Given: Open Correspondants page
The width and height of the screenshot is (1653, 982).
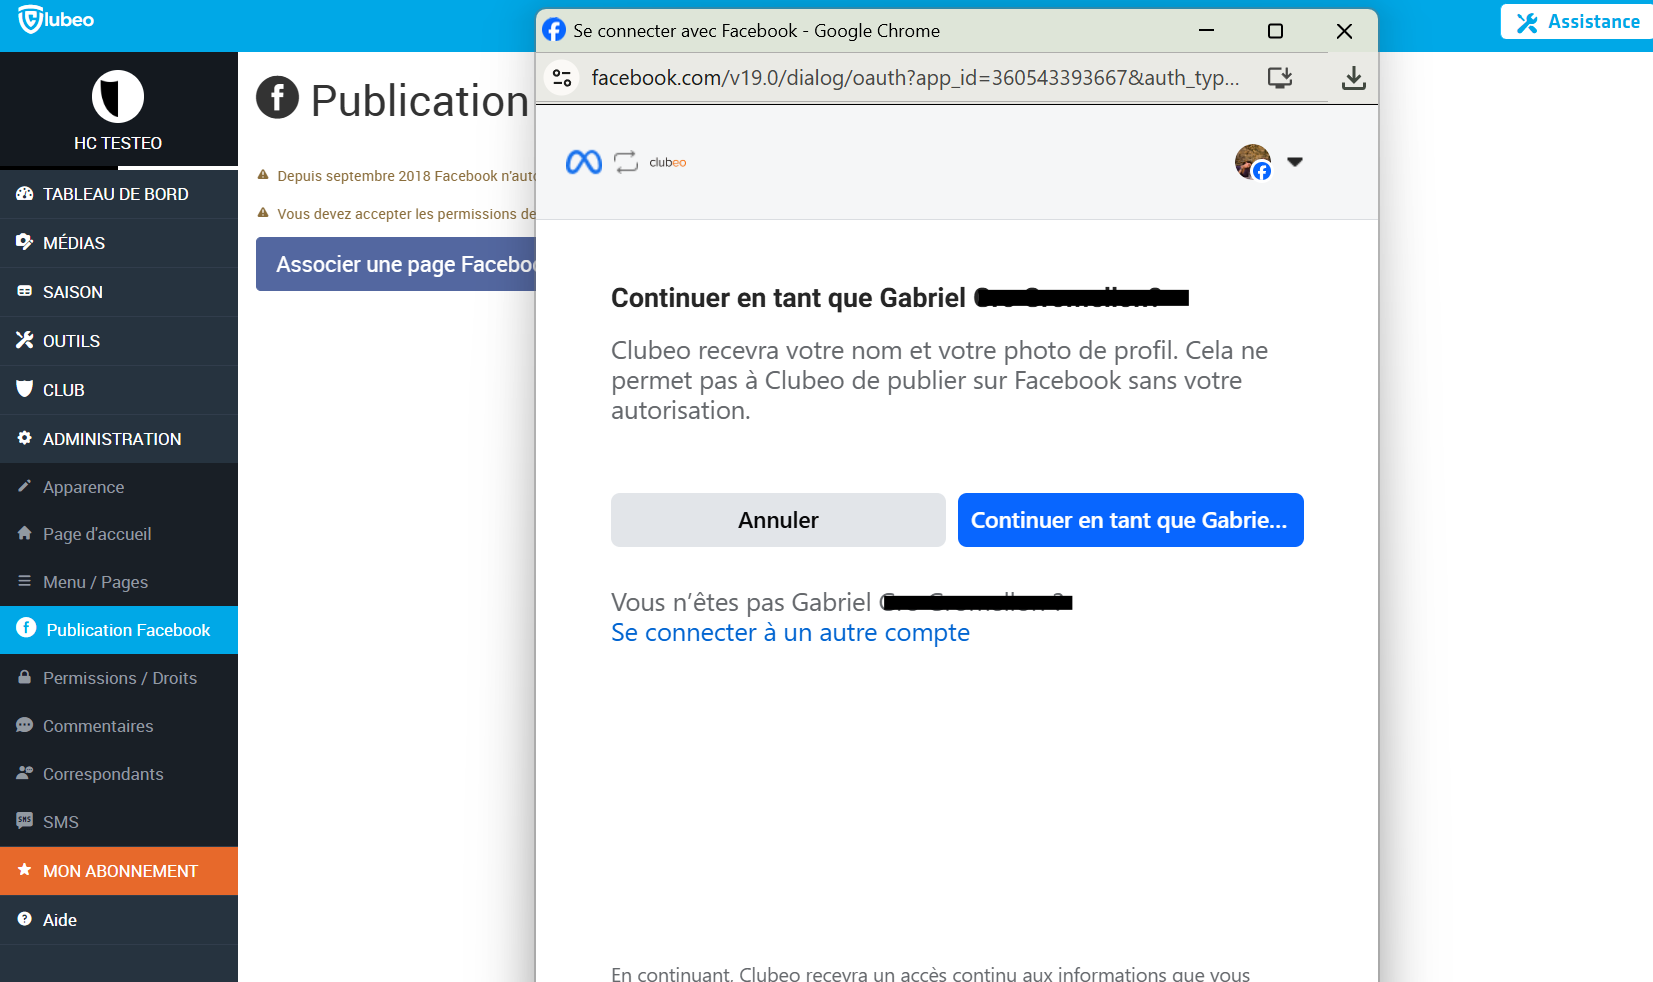Looking at the screenshot, I should click(x=119, y=774).
